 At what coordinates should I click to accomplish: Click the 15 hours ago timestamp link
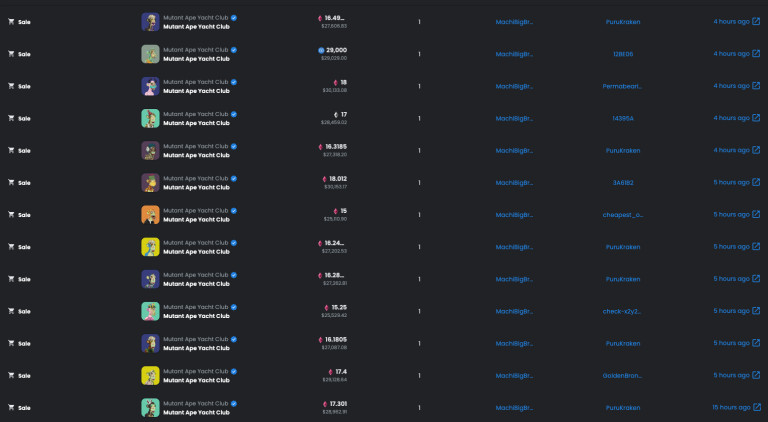coord(731,407)
